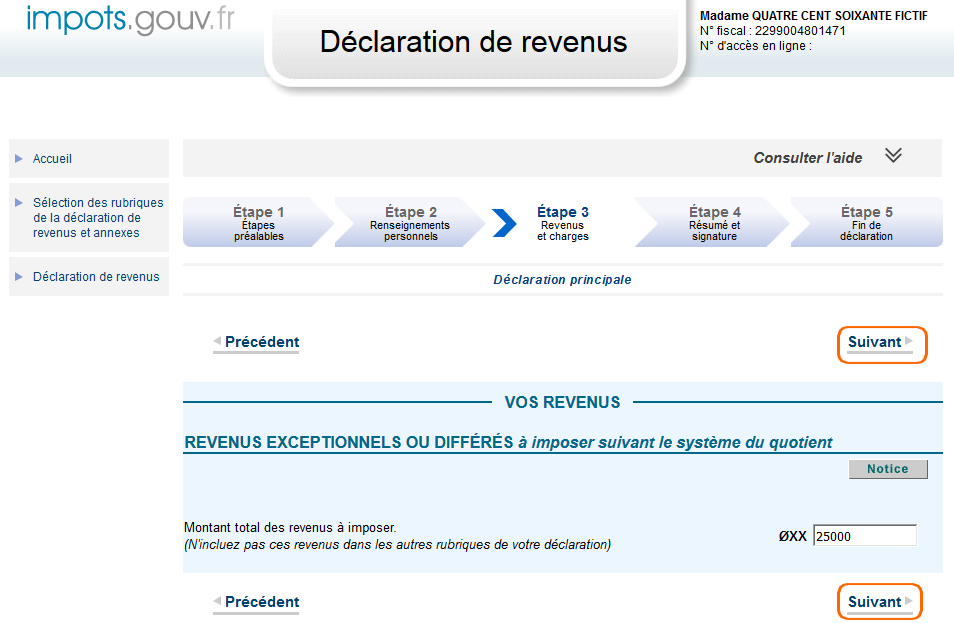Click the N° d'accès en ligne text

[x=756, y=46]
